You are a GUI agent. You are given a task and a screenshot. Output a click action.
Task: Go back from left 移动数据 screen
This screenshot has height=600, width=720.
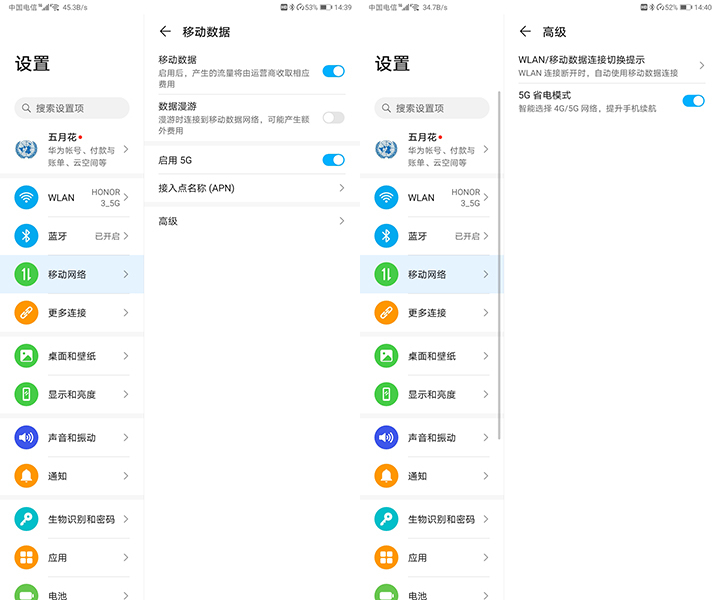coord(165,31)
